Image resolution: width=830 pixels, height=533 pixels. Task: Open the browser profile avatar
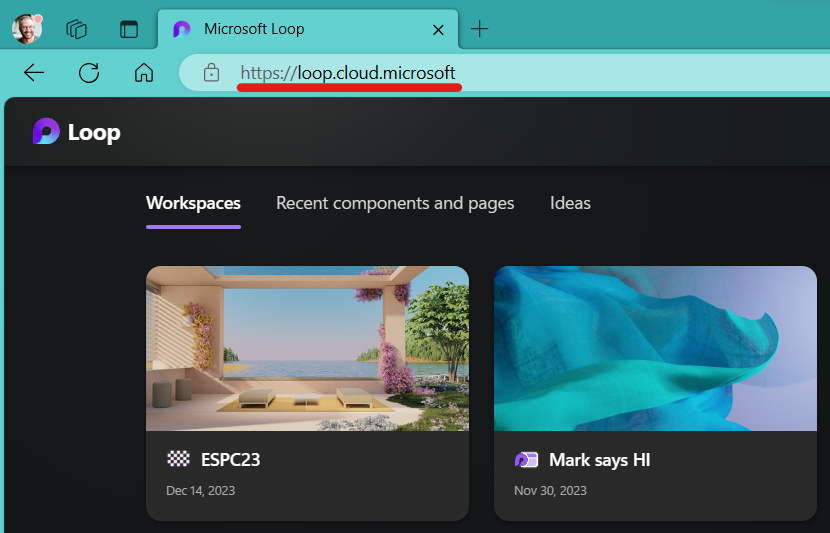pyautogui.click(x=26, y=29)
